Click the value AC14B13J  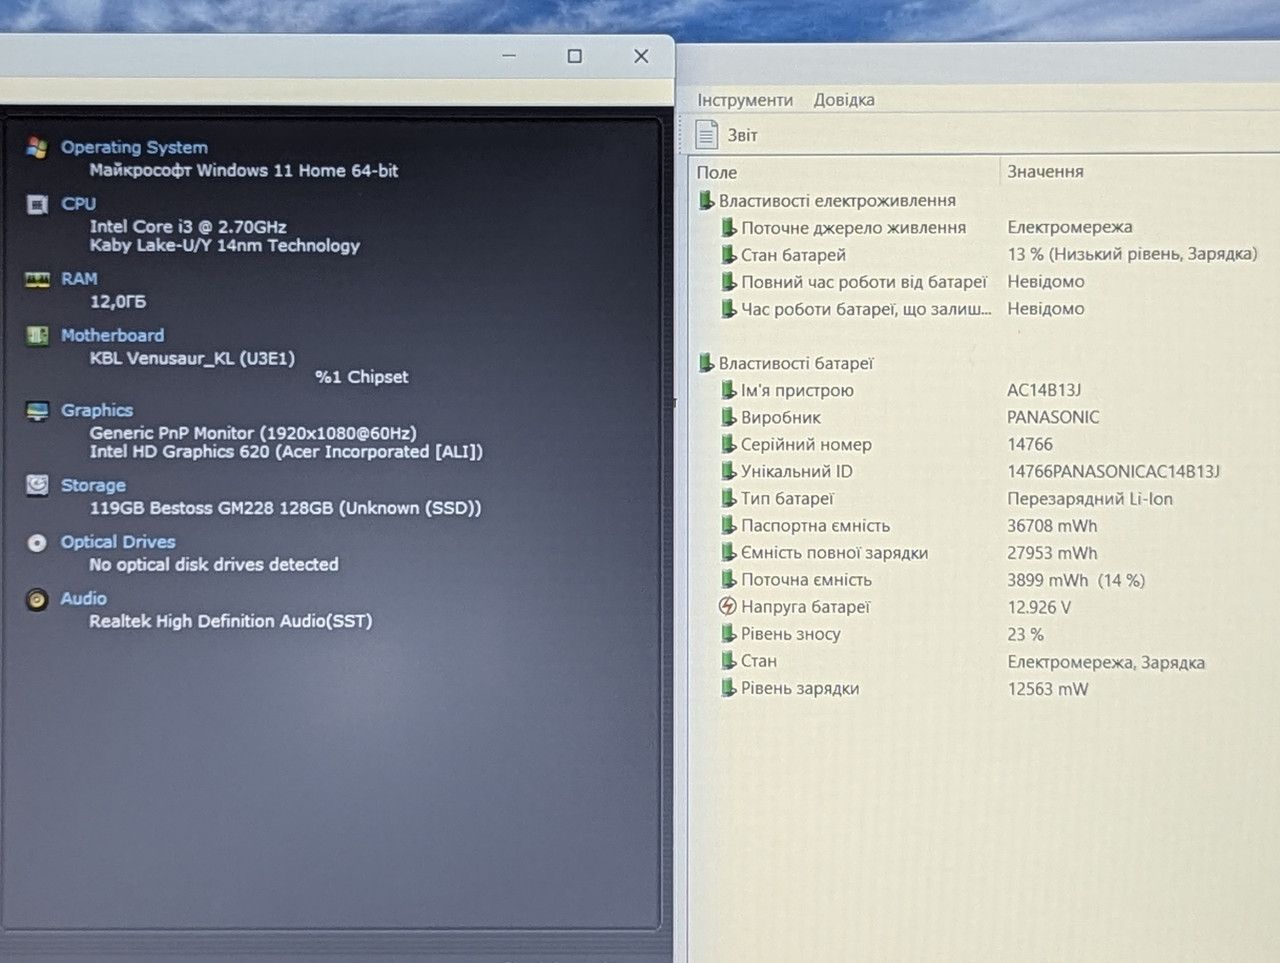pos(1044,390)
